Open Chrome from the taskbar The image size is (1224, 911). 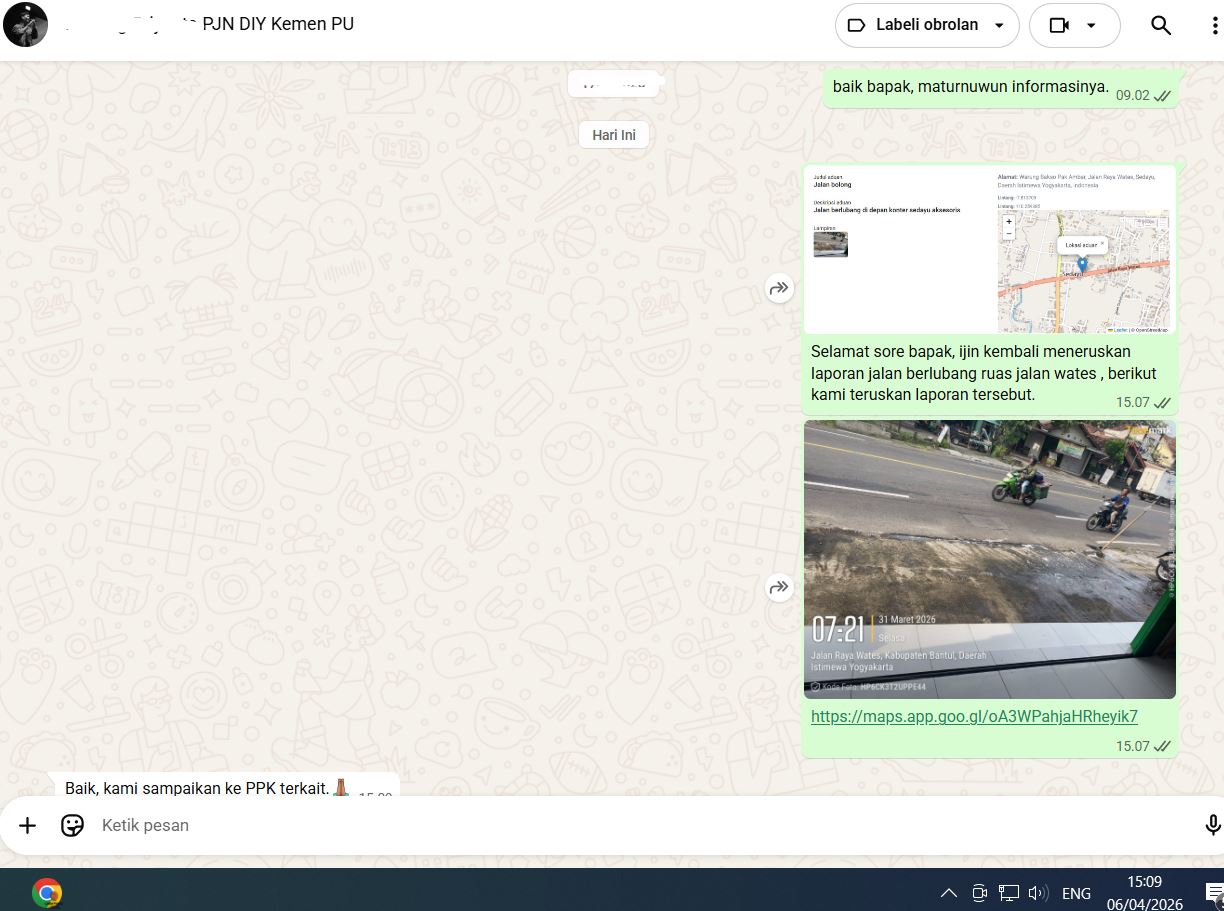(47, 892)
